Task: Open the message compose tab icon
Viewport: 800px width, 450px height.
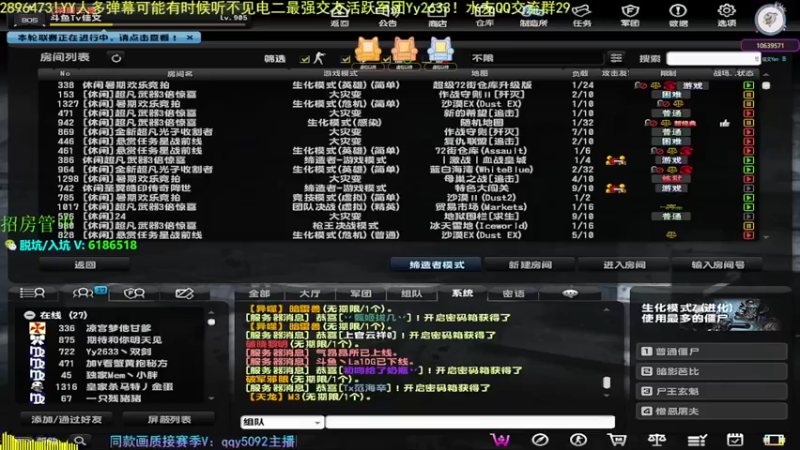Action: [184, 293]
